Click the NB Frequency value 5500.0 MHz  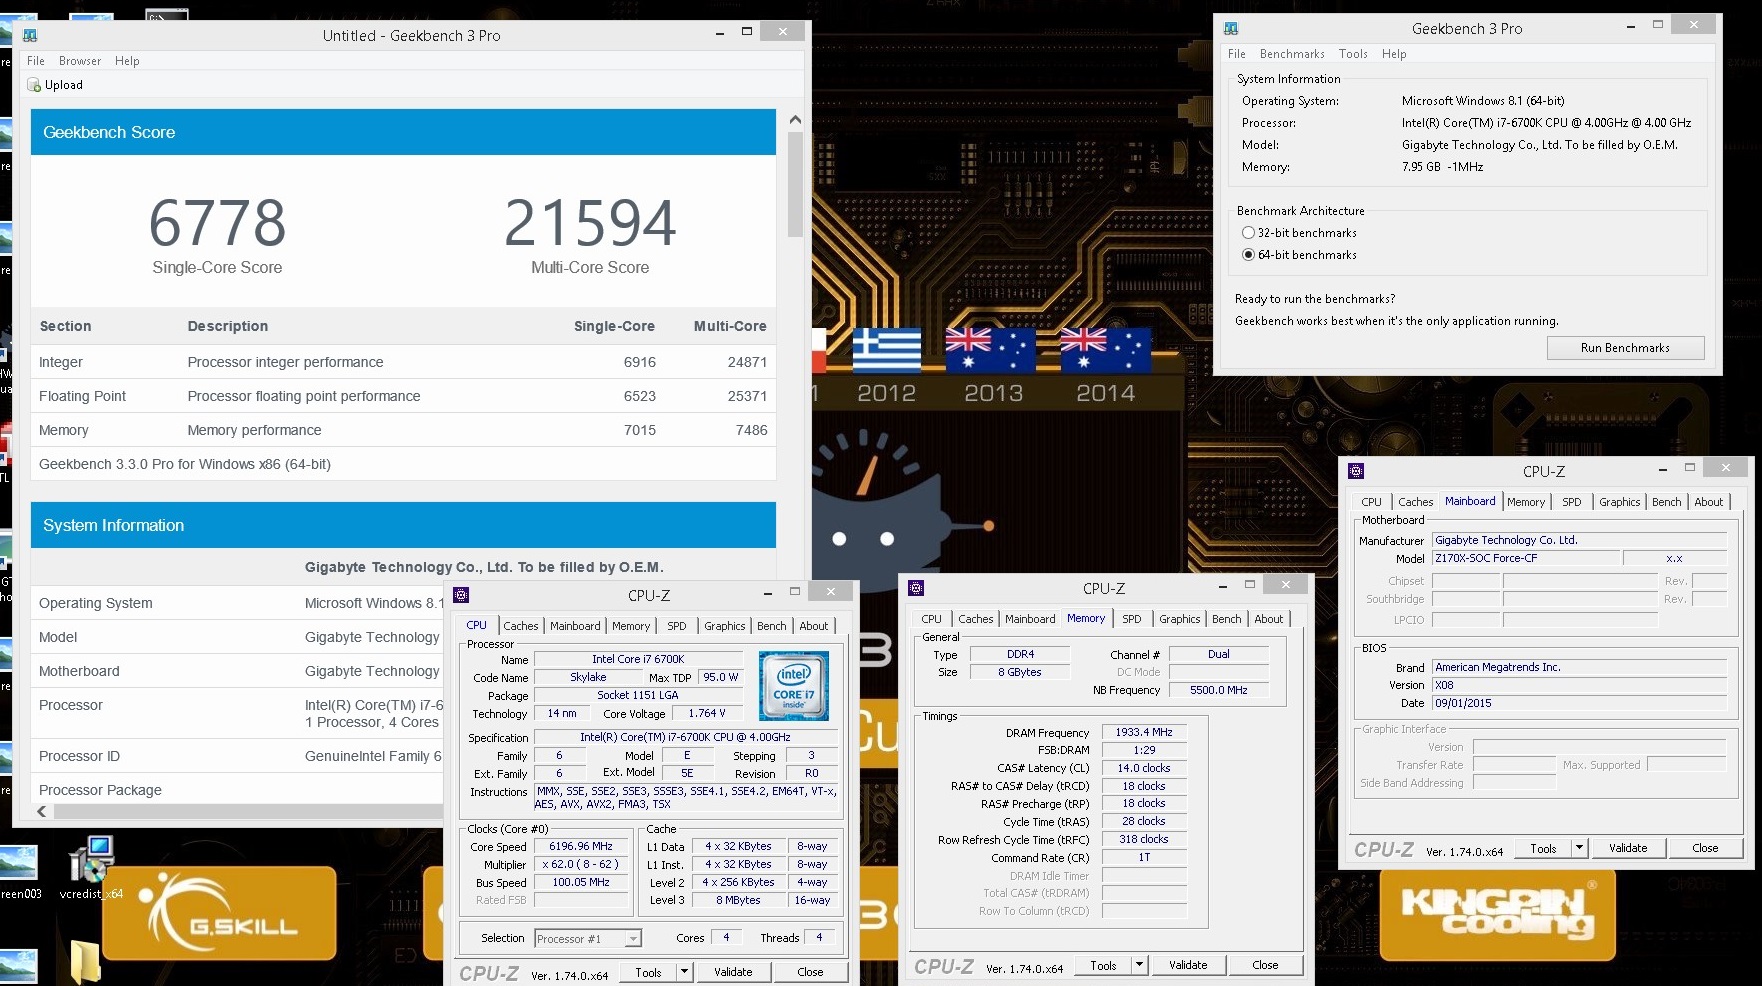click(x=1218, y=690)
